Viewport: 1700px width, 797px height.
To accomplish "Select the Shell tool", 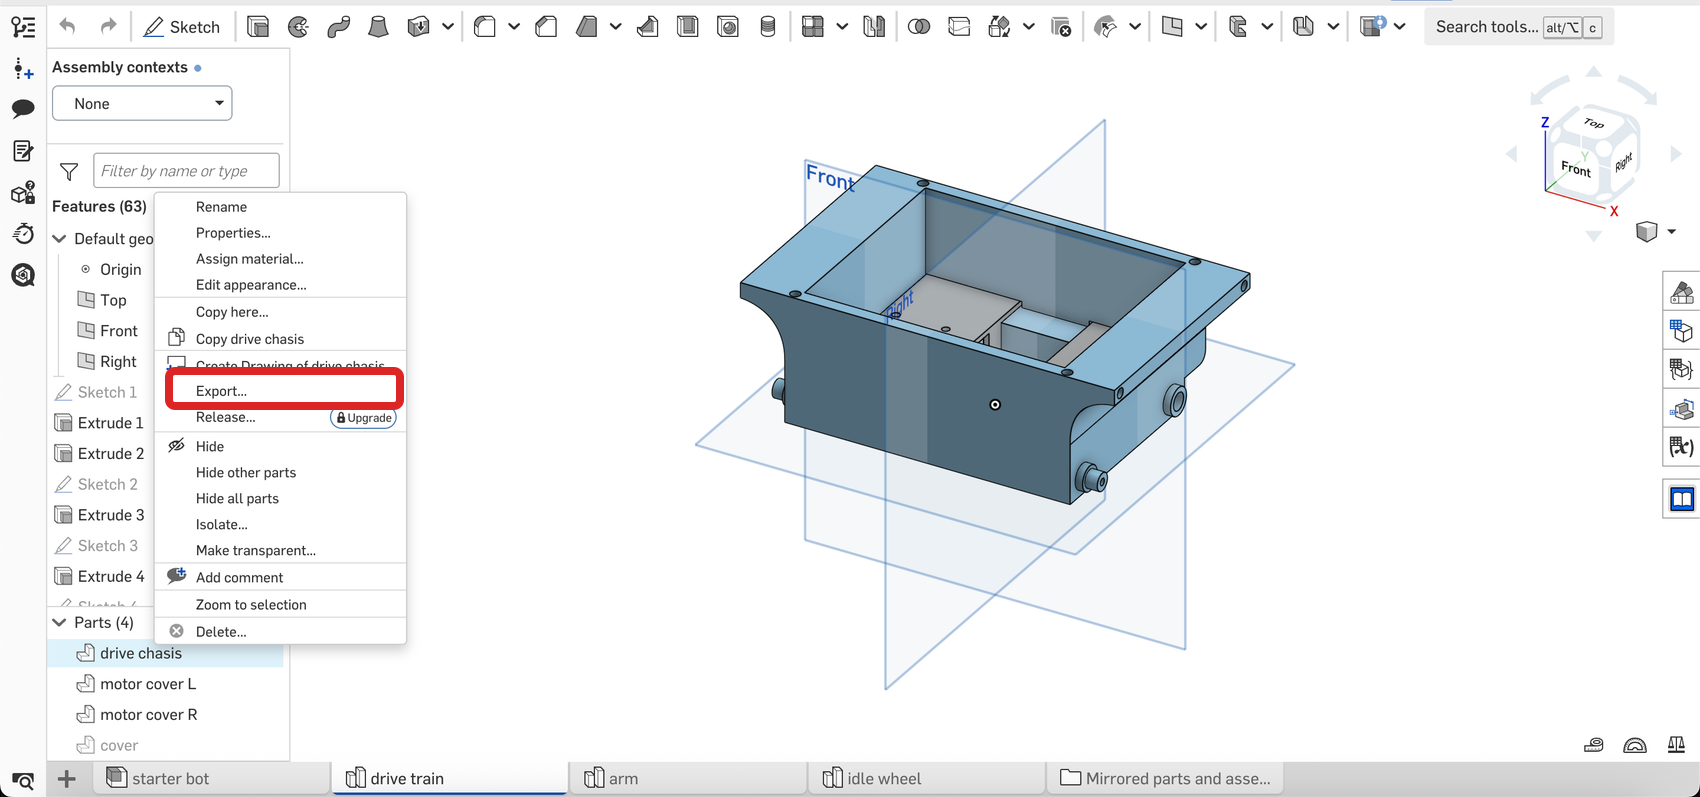I will coord(688,27).
